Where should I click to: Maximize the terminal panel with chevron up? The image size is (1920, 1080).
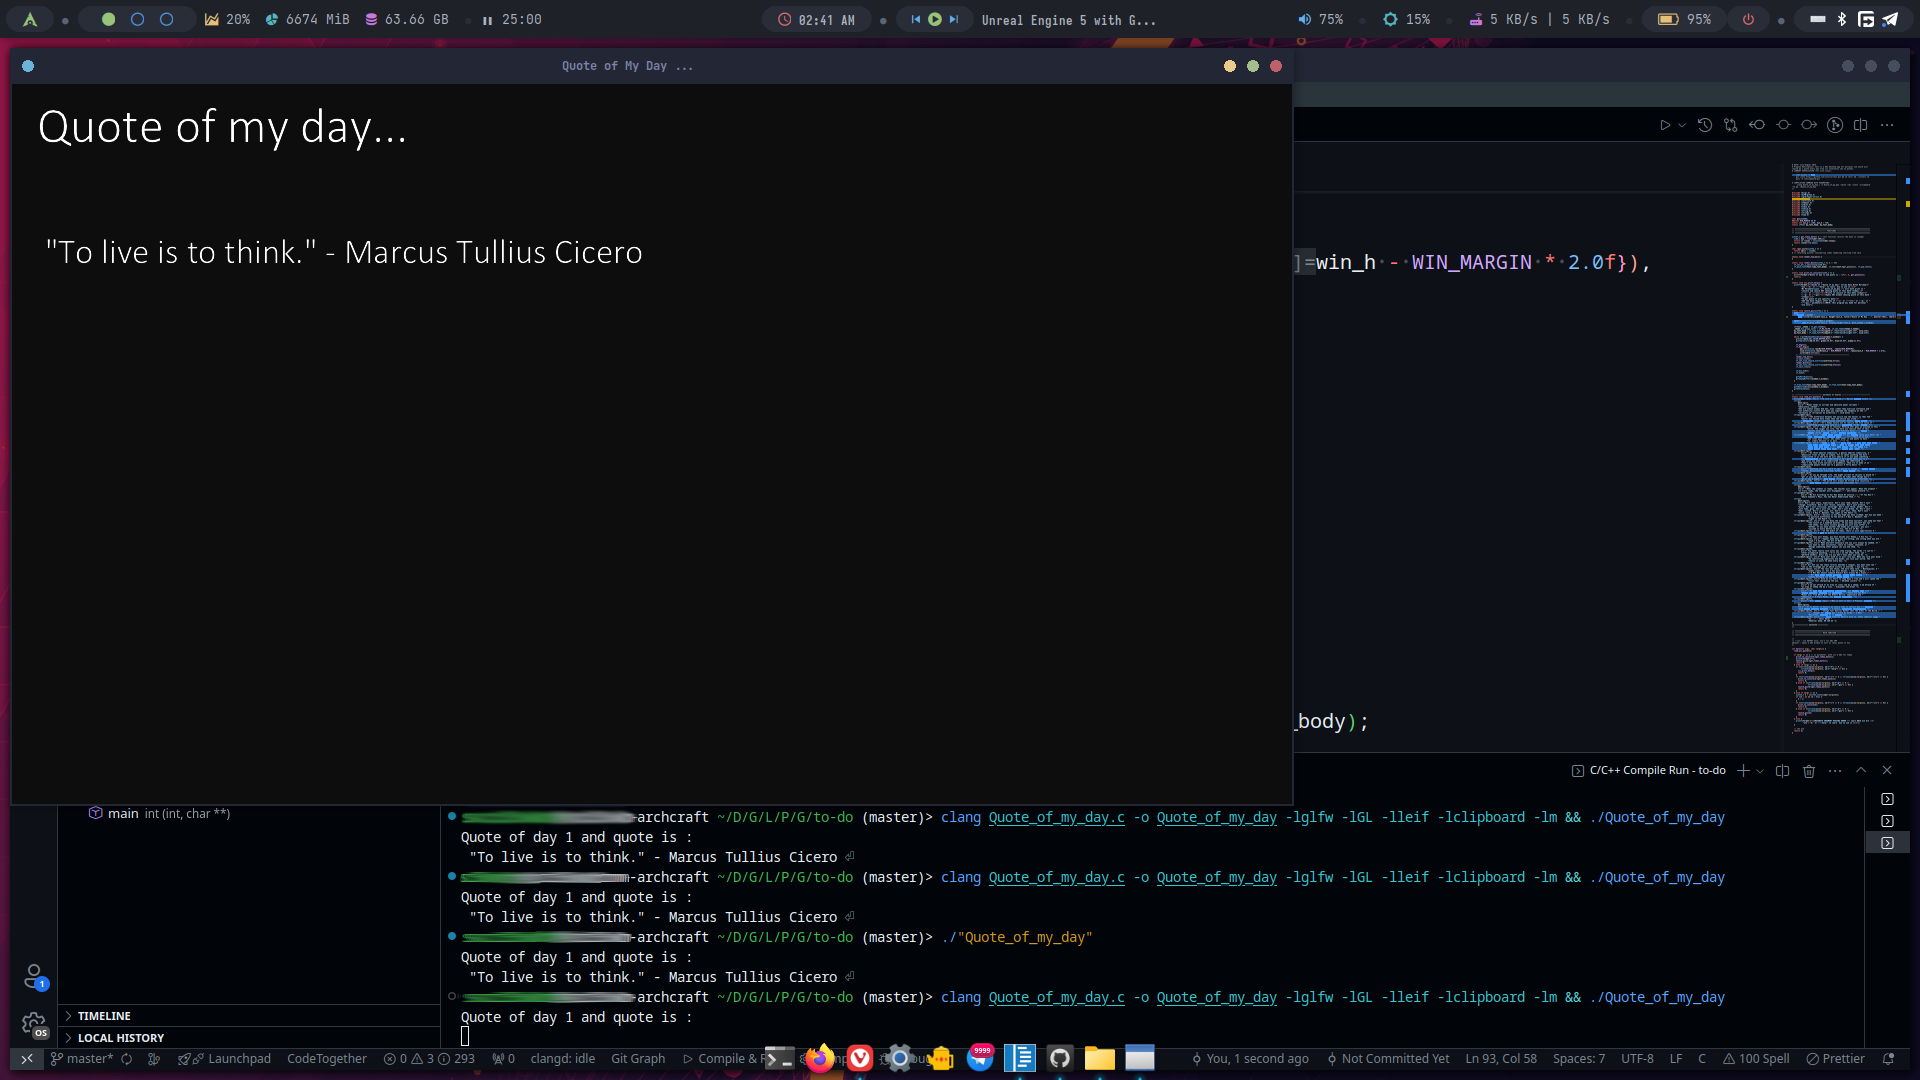(x=1861, y=770)
